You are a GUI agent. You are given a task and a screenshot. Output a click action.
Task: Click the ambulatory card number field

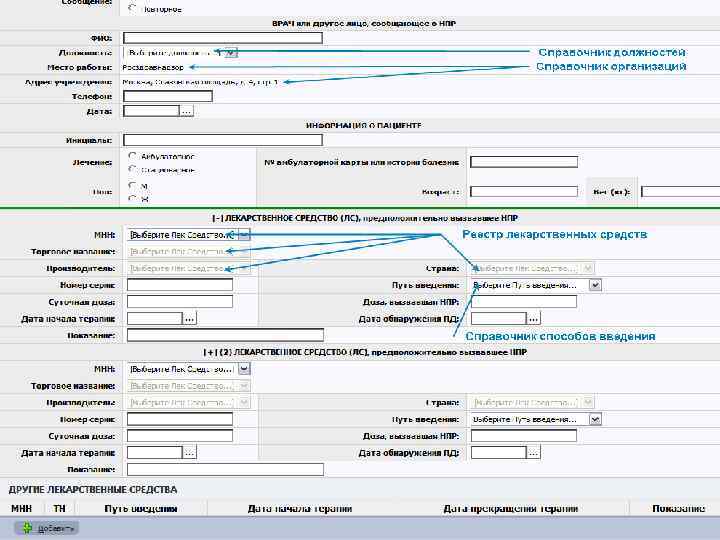524,162
